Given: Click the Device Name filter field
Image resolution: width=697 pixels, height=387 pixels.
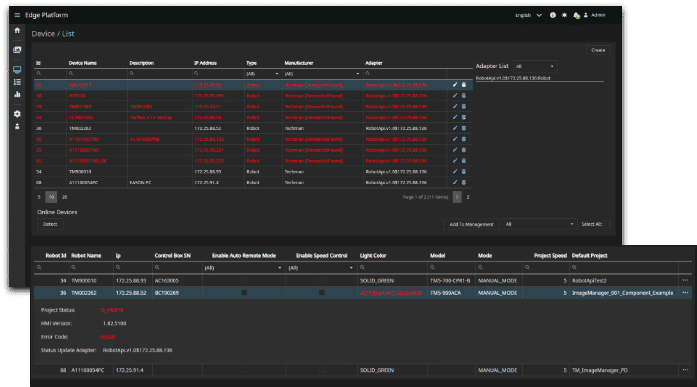Looking at the screenshot, I should (97, 74).
